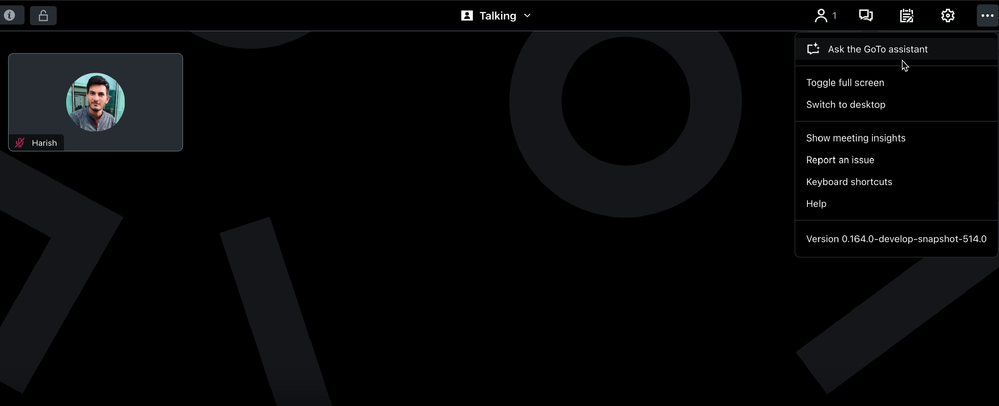The height and width of the screenshot is (406, 999).
Task: Collapse the three-dot more options menu
Action: click(987, 16)
